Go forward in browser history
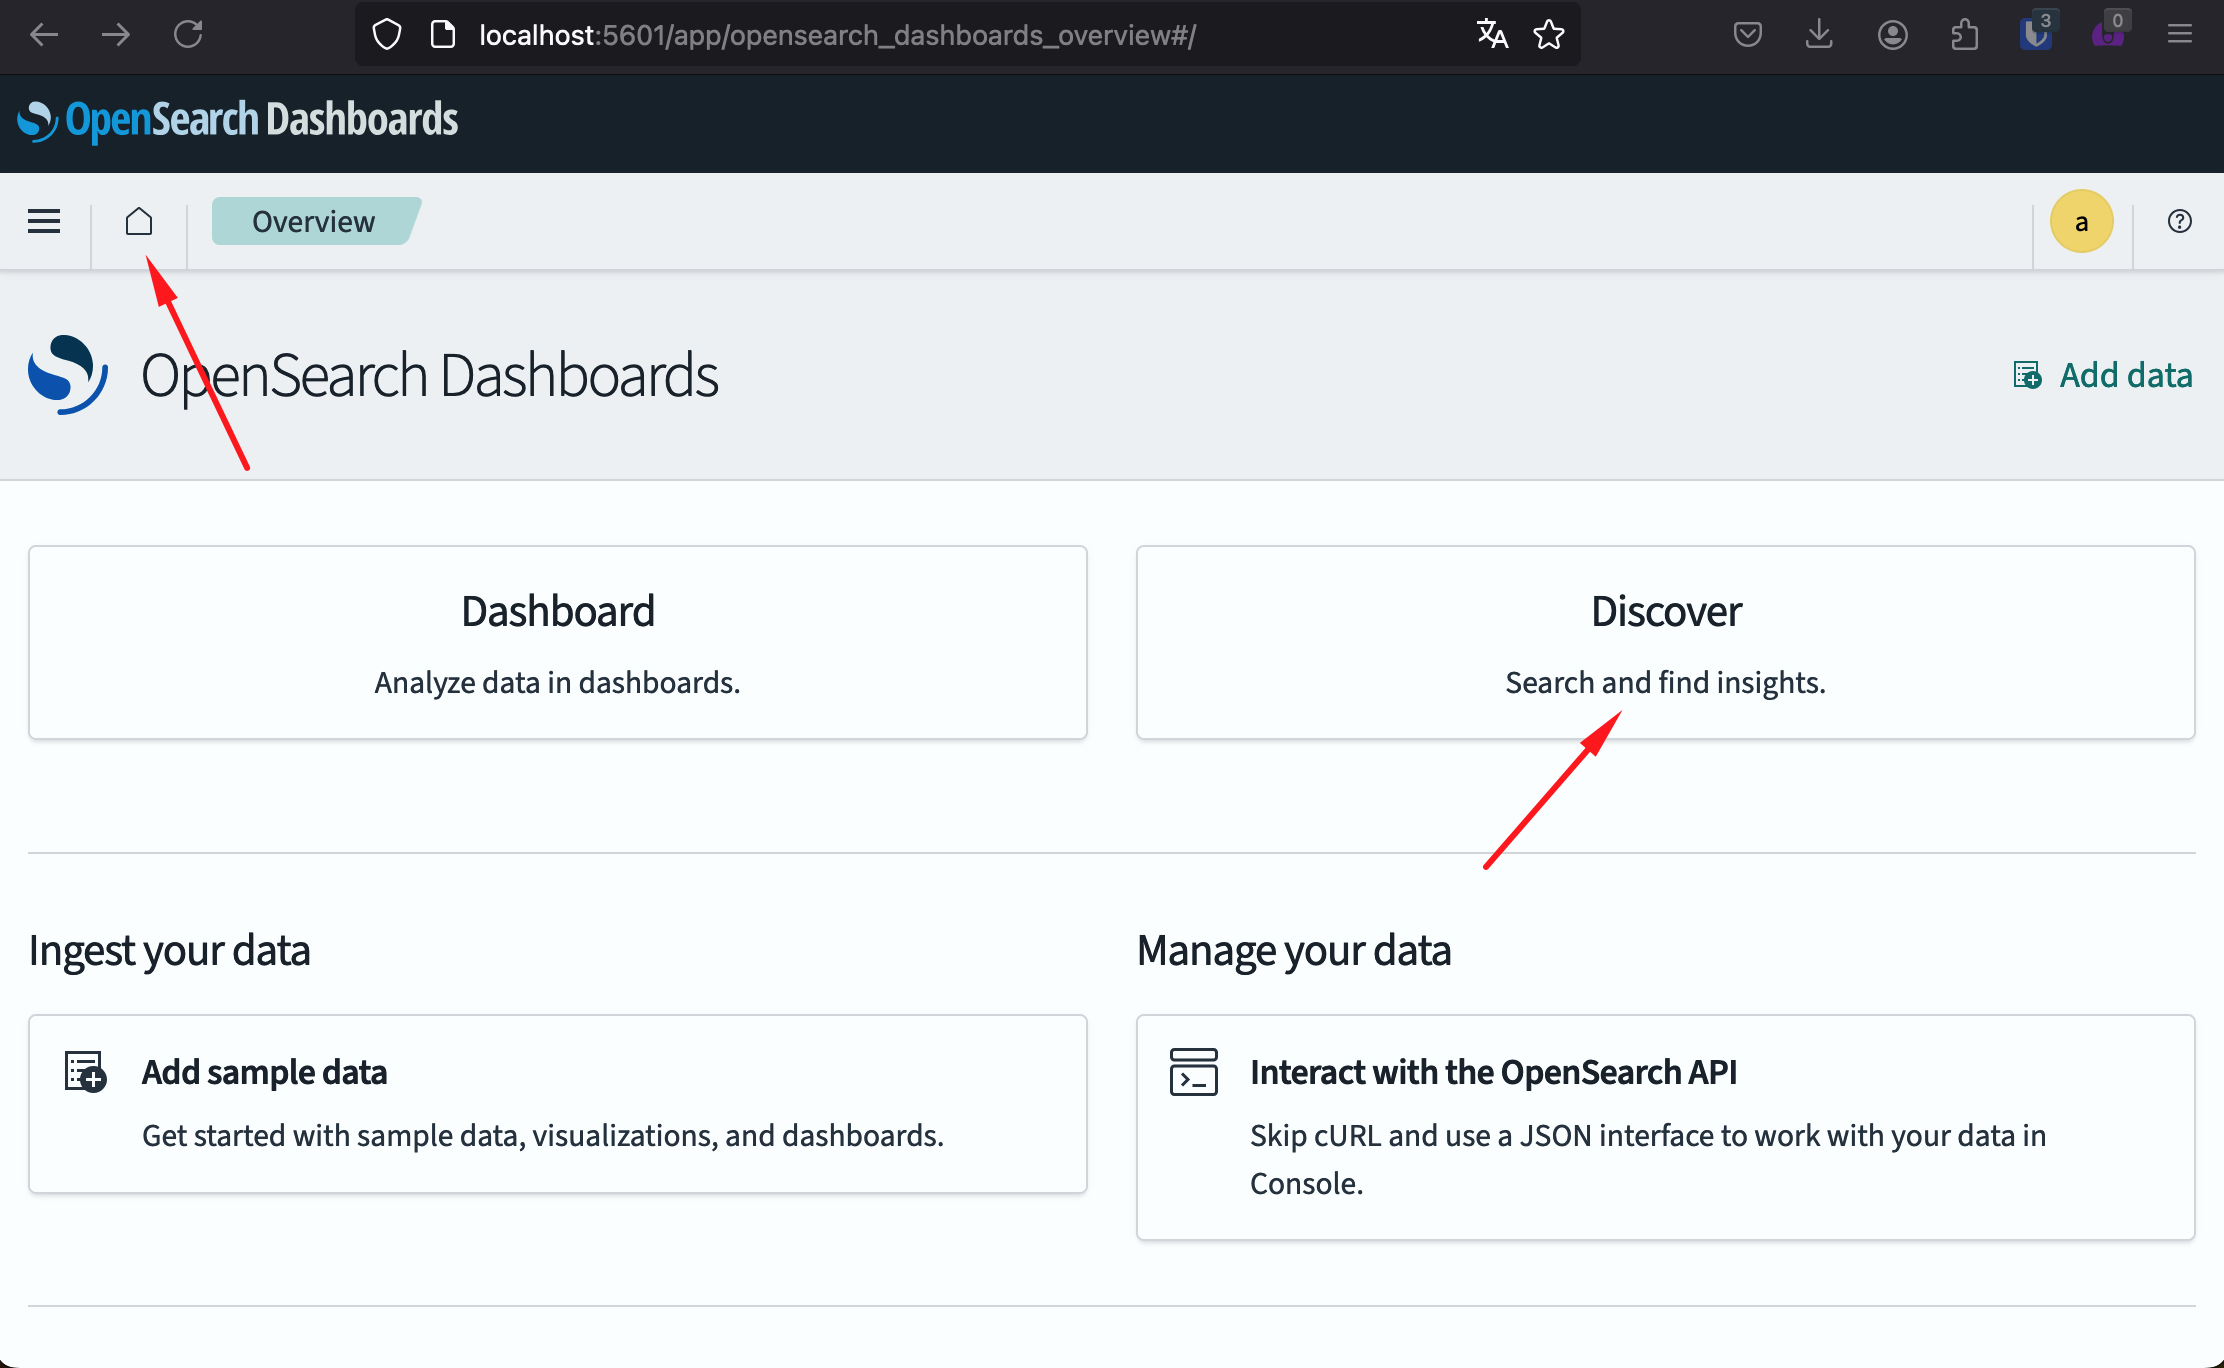Viewport: 2224px width, 1368px height. pos(116,35)
